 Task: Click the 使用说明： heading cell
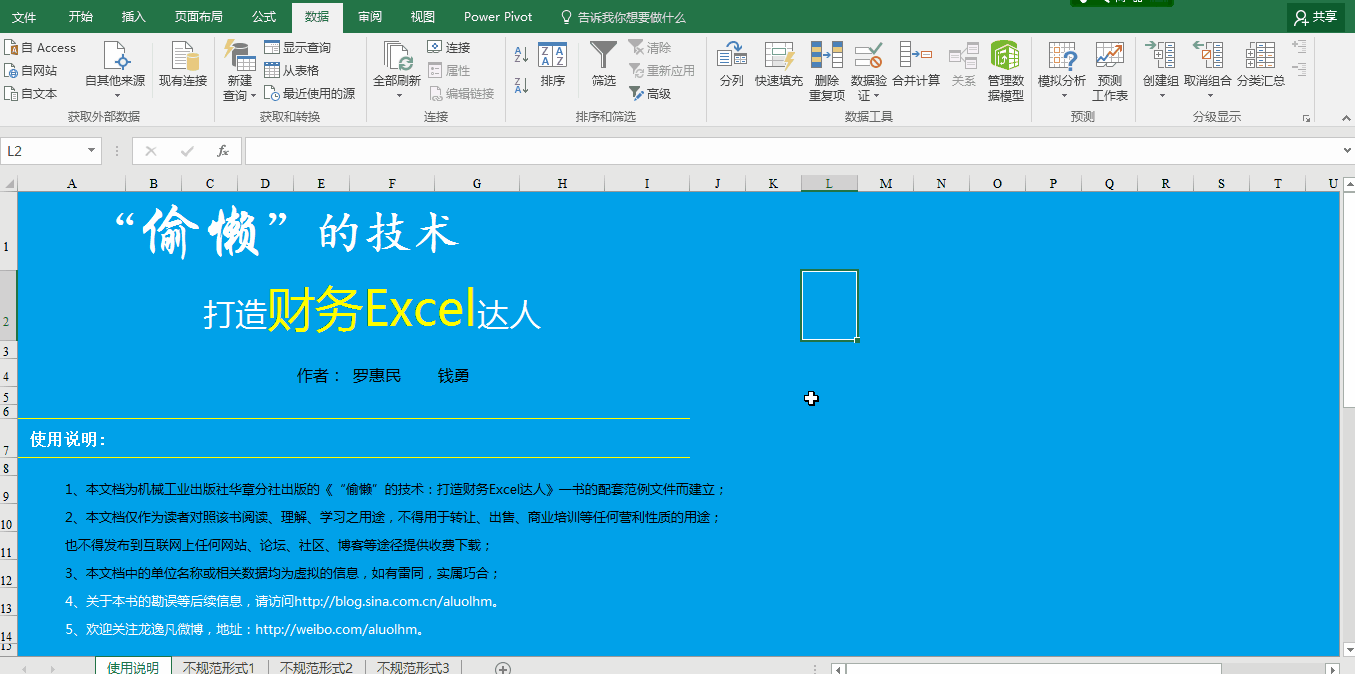pos(68,440)
